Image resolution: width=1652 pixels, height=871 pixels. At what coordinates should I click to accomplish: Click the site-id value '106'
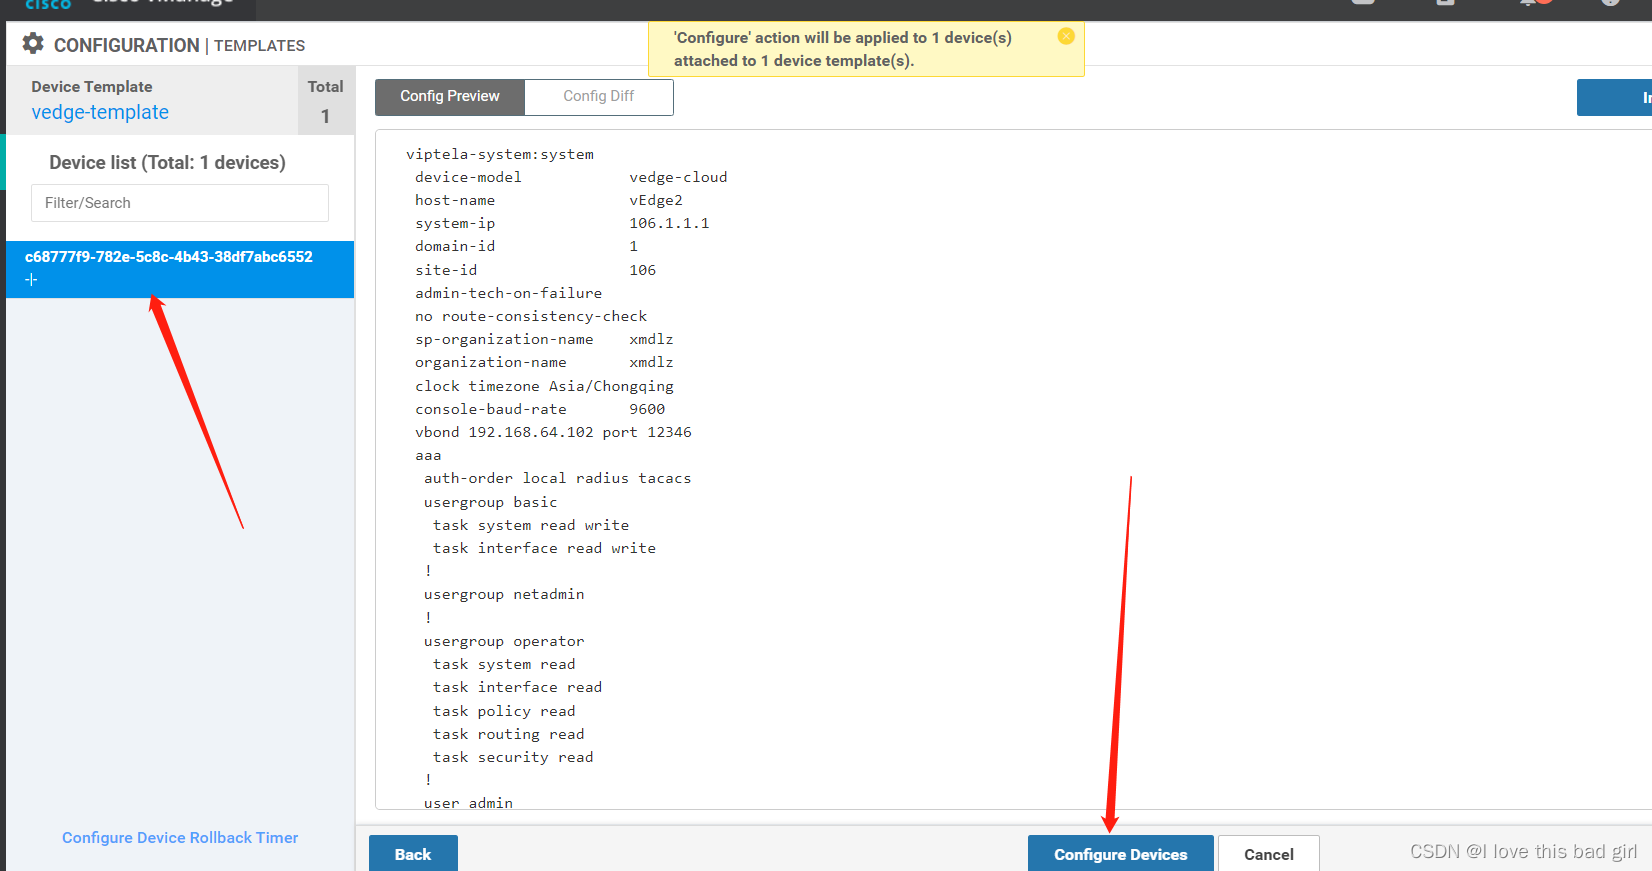coord(643,270)
